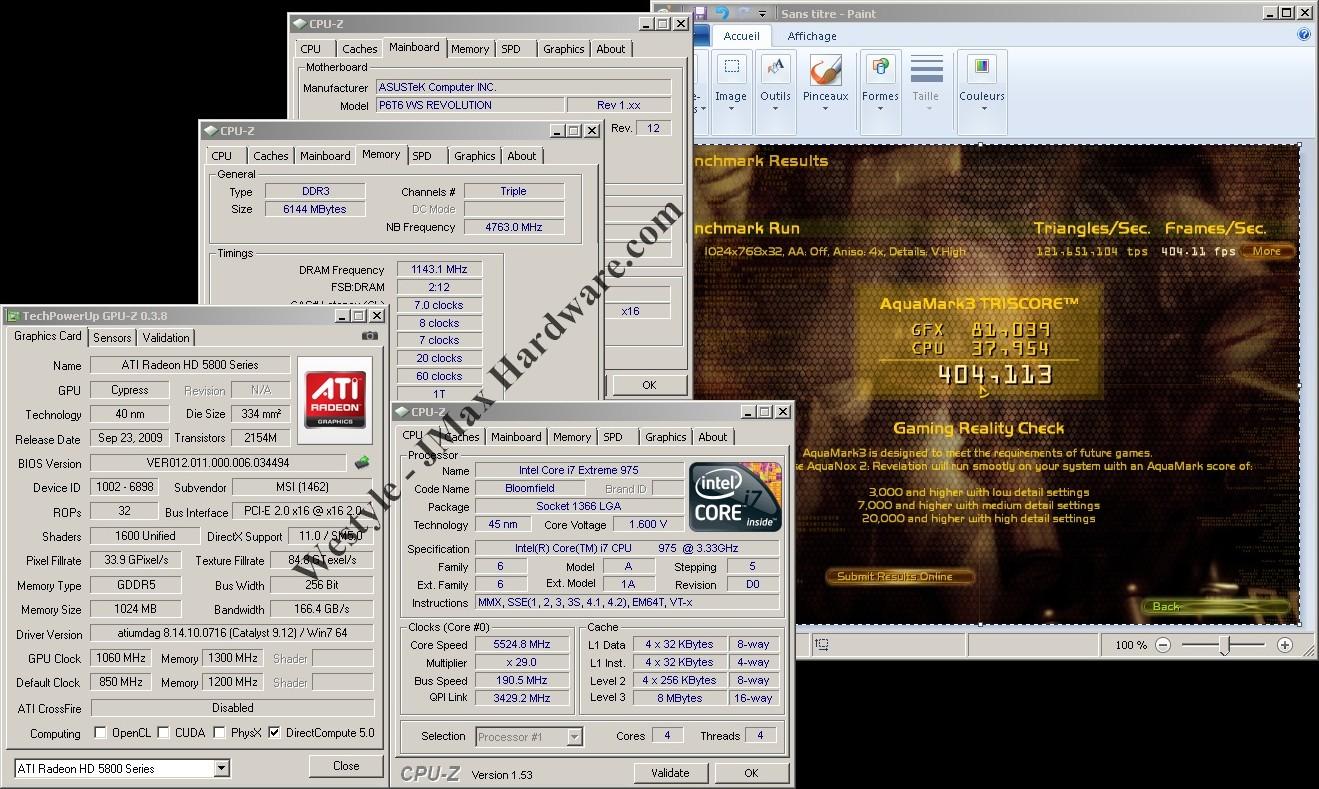Click the Bus Speed value 190.5 MHz
Screen dimensions: 1319x789
(522, 680)
